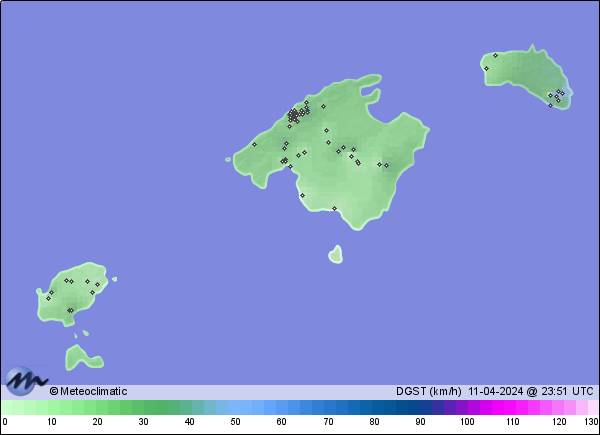Click the legend value 120

tap(559, 422)
